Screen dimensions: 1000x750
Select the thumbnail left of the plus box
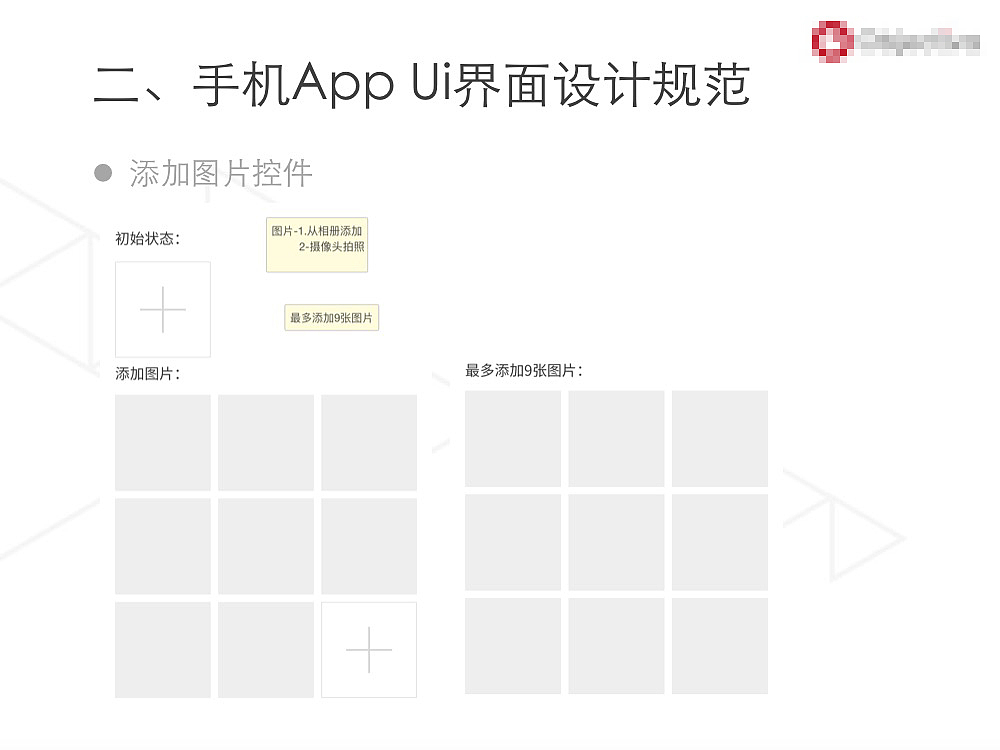point(266,650)
